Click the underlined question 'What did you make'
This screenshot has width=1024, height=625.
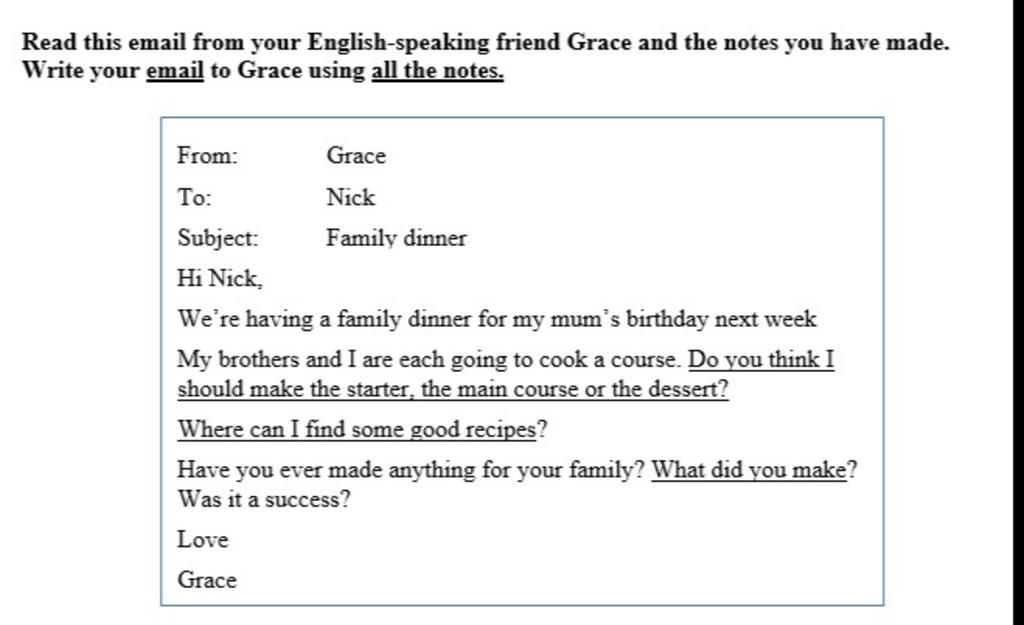click(749, 470)
